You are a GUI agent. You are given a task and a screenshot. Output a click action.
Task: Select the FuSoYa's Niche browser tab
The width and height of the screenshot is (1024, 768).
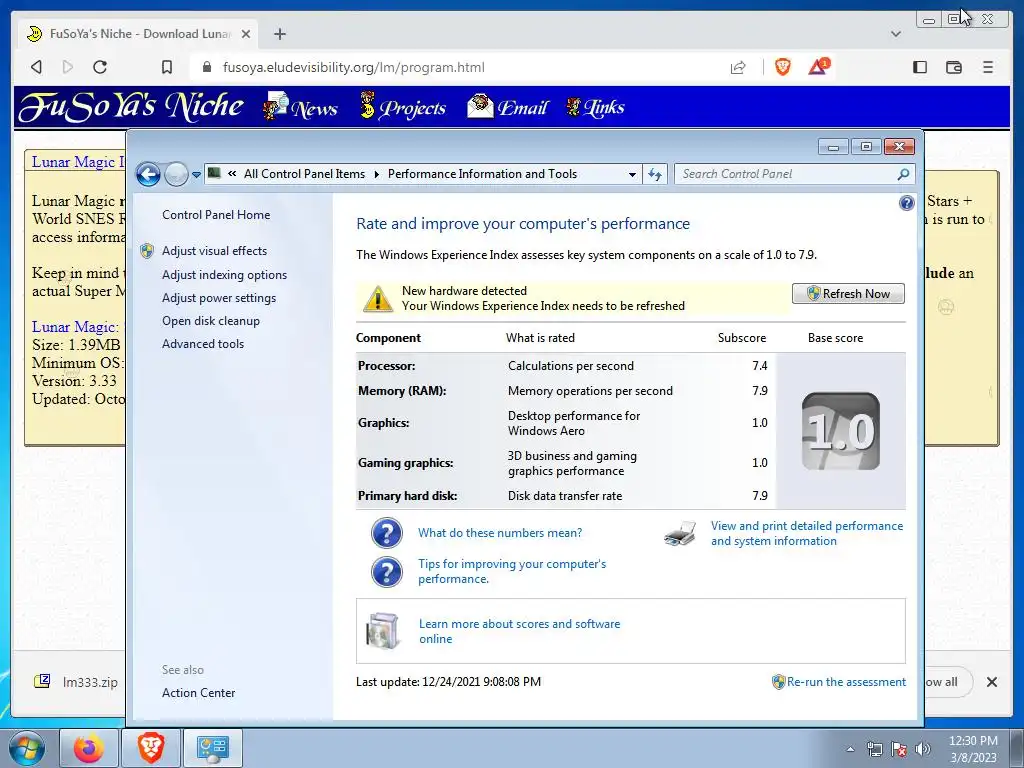click(x=138, y=34)
